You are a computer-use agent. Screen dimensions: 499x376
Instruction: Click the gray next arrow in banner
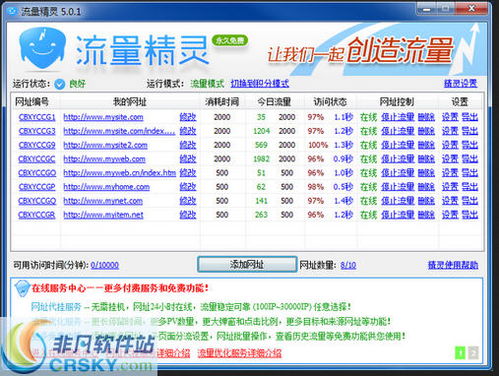473,352
